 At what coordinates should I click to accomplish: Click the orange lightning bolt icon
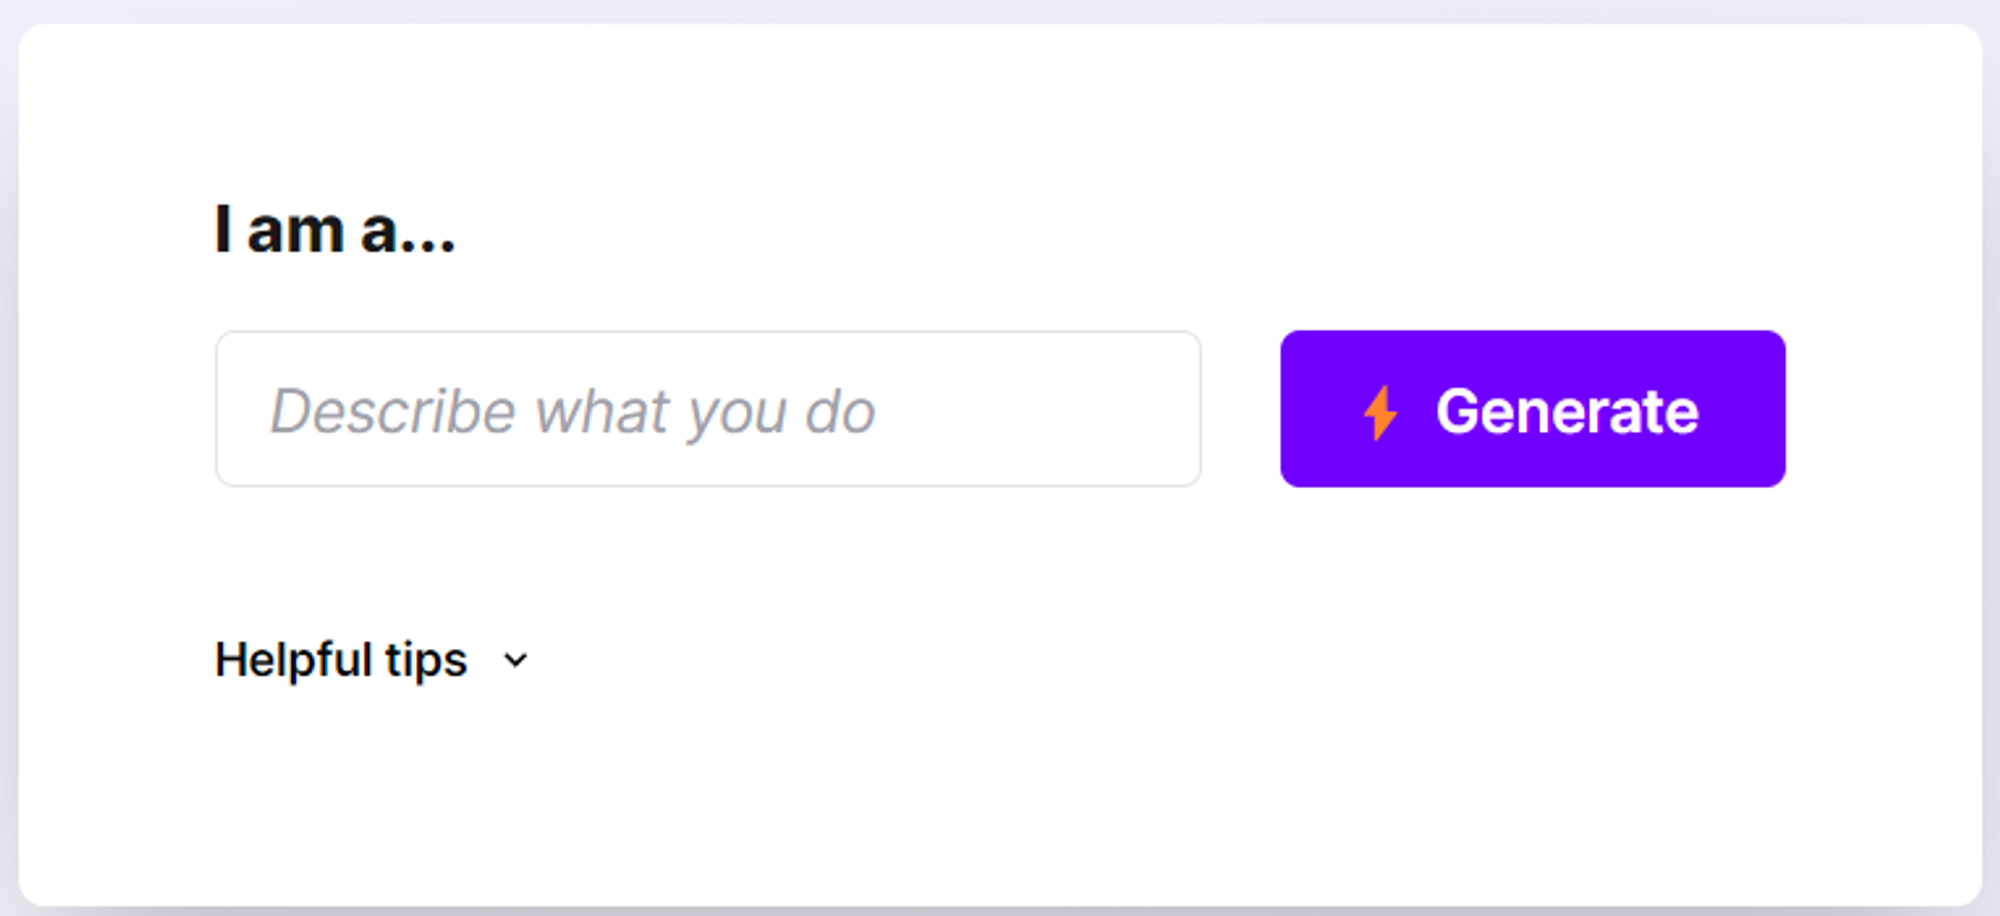(x=1381, y=412)
